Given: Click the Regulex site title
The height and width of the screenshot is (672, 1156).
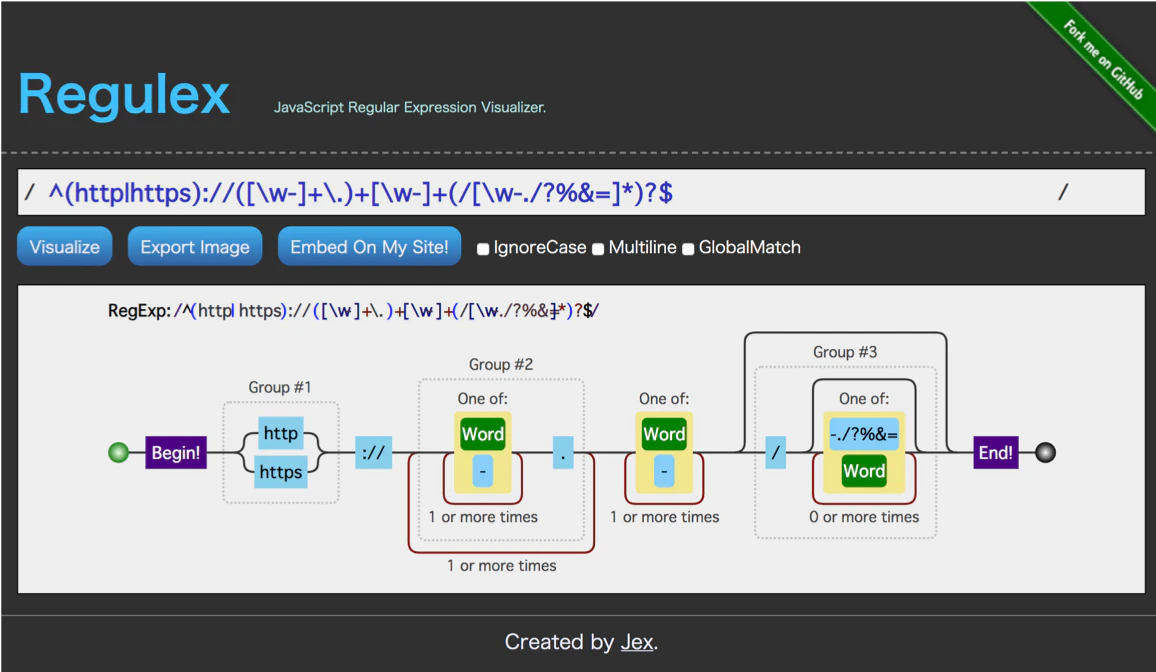Looking at the screenshot, I should click(124, 94).
